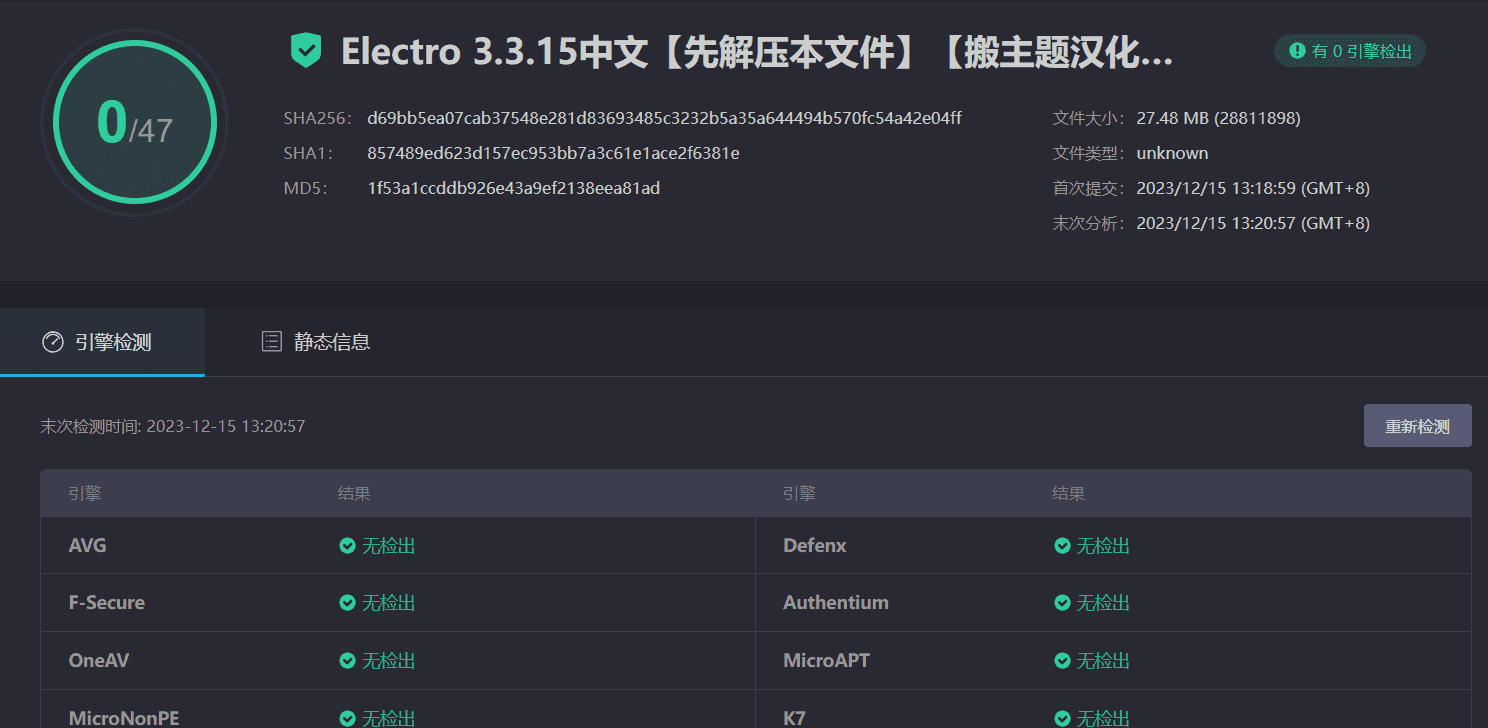The height and width of the screenshot is (728, 1488).
Task: Click 无检出 result for Defenx
Action: tap(1103, 546)
